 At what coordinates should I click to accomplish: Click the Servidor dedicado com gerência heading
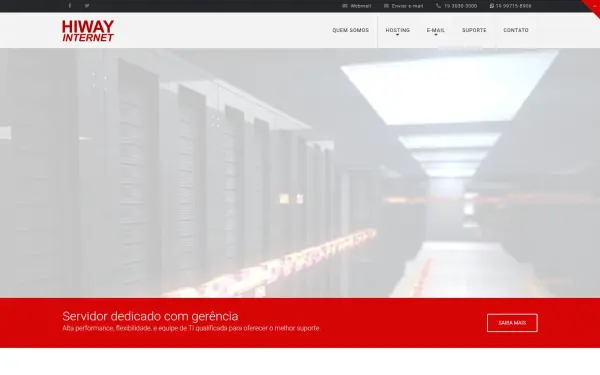(150, 316)
